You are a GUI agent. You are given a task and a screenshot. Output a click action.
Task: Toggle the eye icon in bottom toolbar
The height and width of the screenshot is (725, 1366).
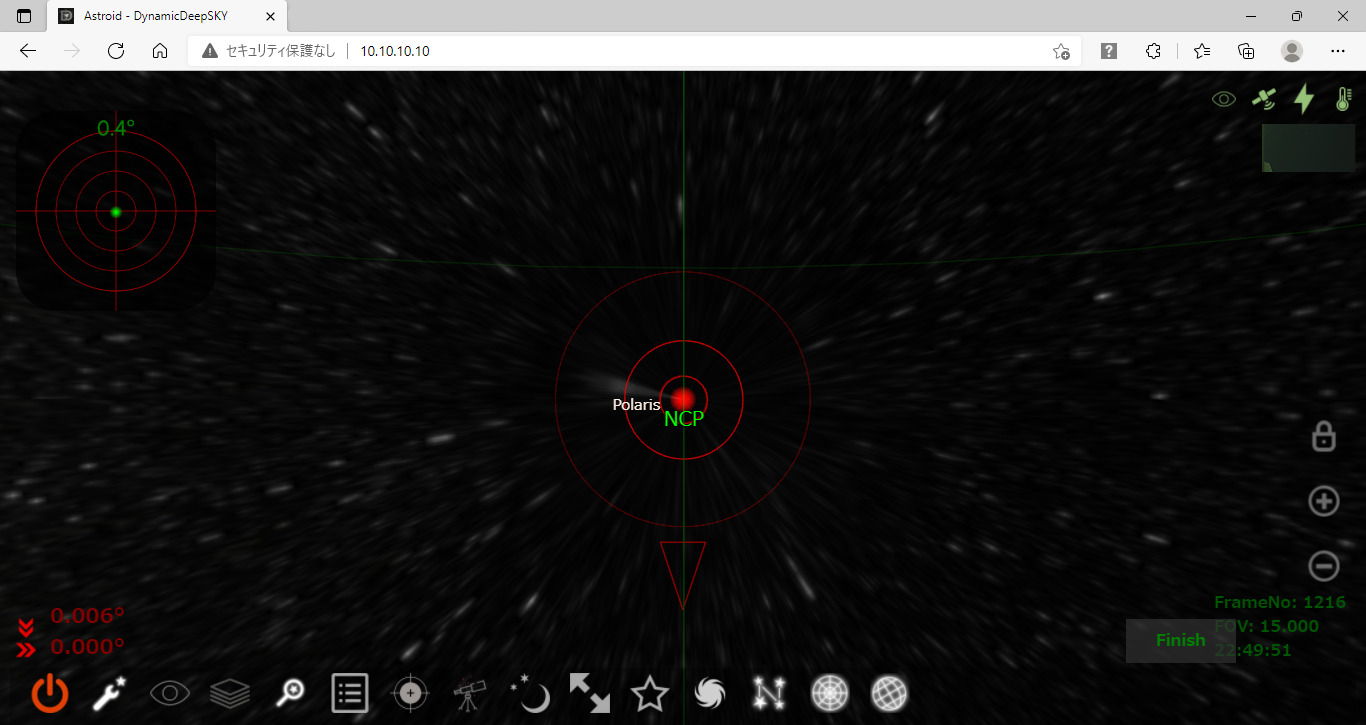[x=170, y=693]
